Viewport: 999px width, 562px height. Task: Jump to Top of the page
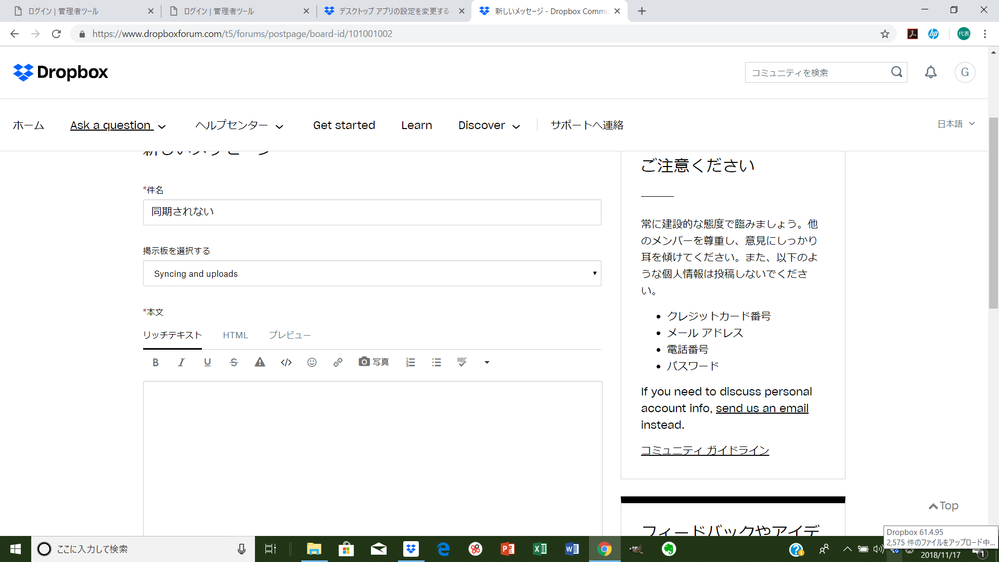point(944,506)
